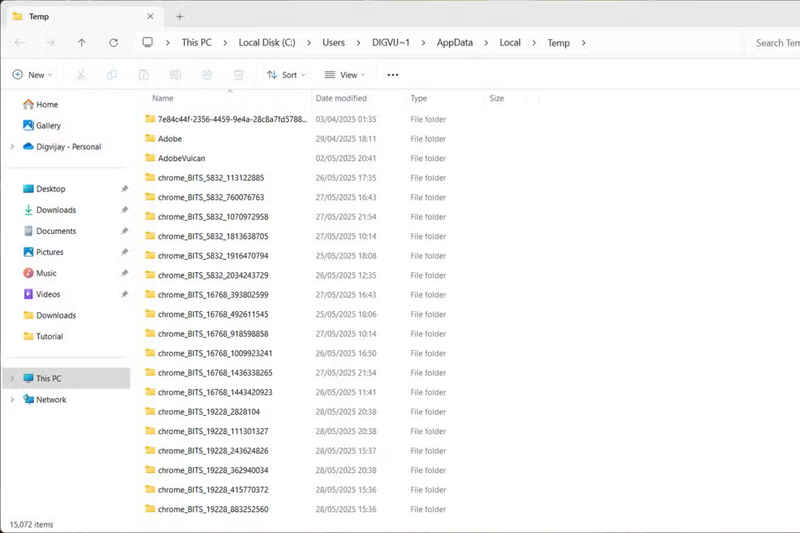Select the AdobeVulcan folder

tap(181, 158)
